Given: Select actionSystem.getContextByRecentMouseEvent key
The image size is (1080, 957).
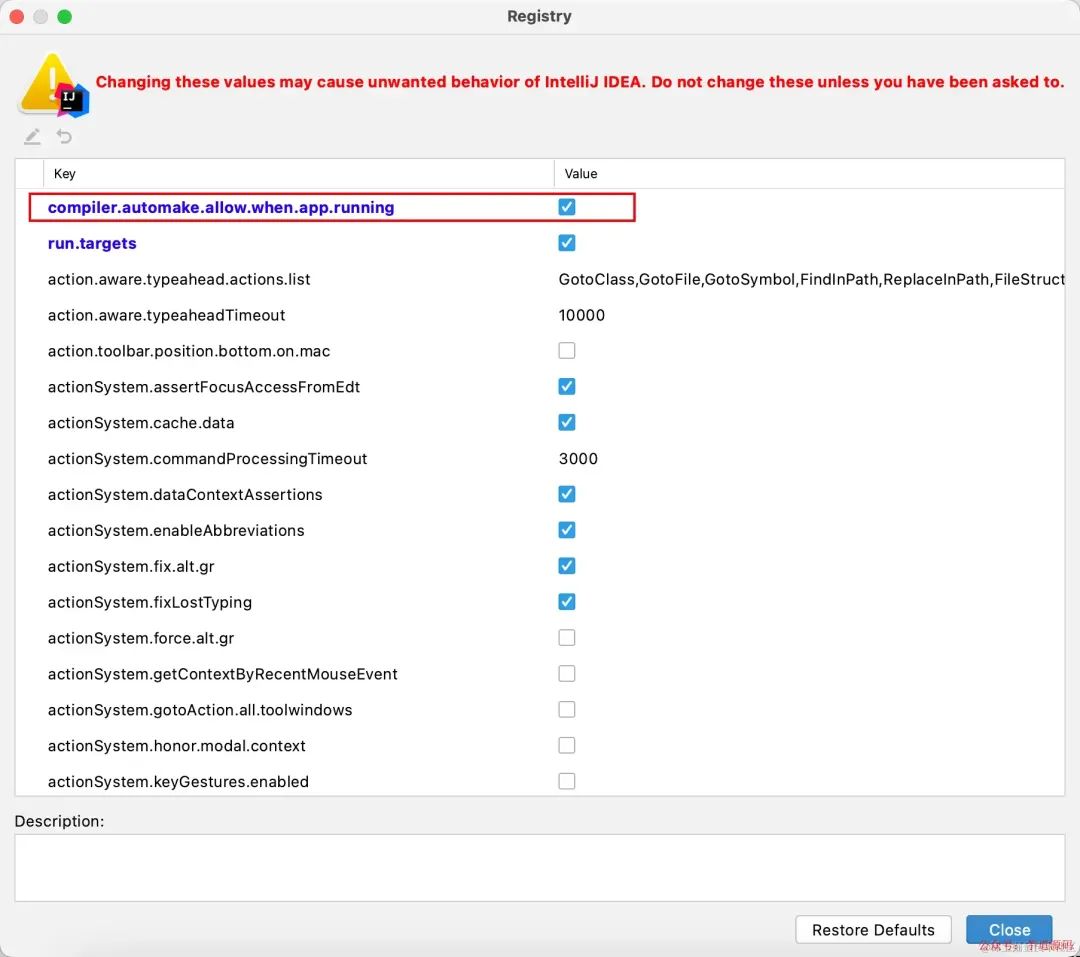Looking at the screenshot, I should tap(222, 673).
